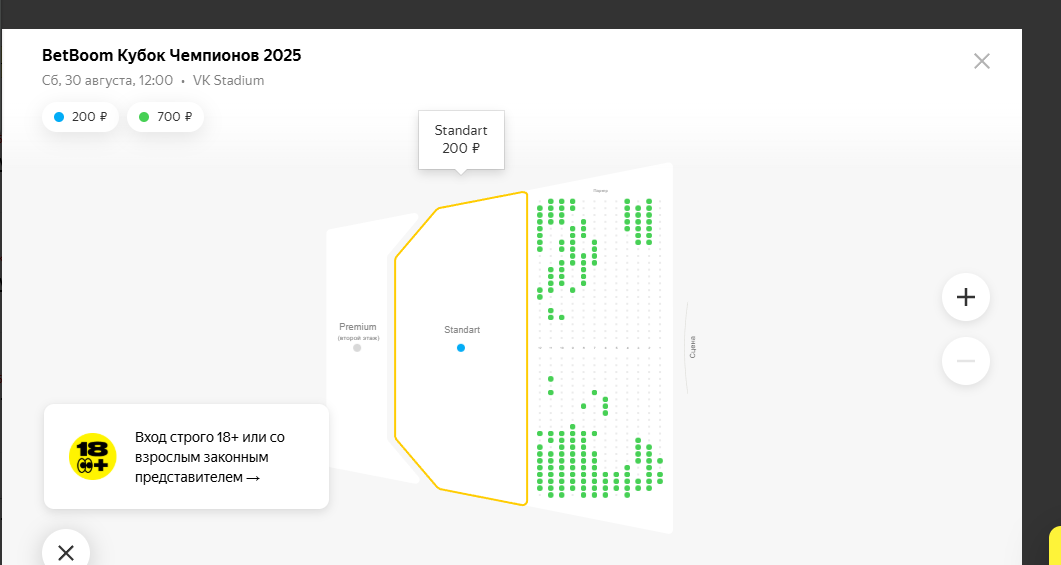Click the Premium sector label
Image resolution: width=1061 pixels, height=565 pixels.
358,327
